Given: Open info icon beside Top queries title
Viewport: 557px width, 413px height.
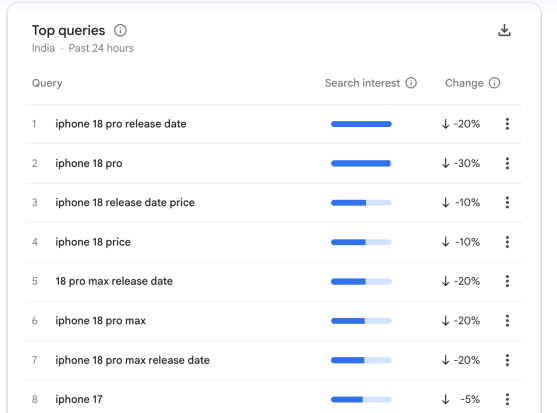Looking at the screenshot, I should click(120, 31).
